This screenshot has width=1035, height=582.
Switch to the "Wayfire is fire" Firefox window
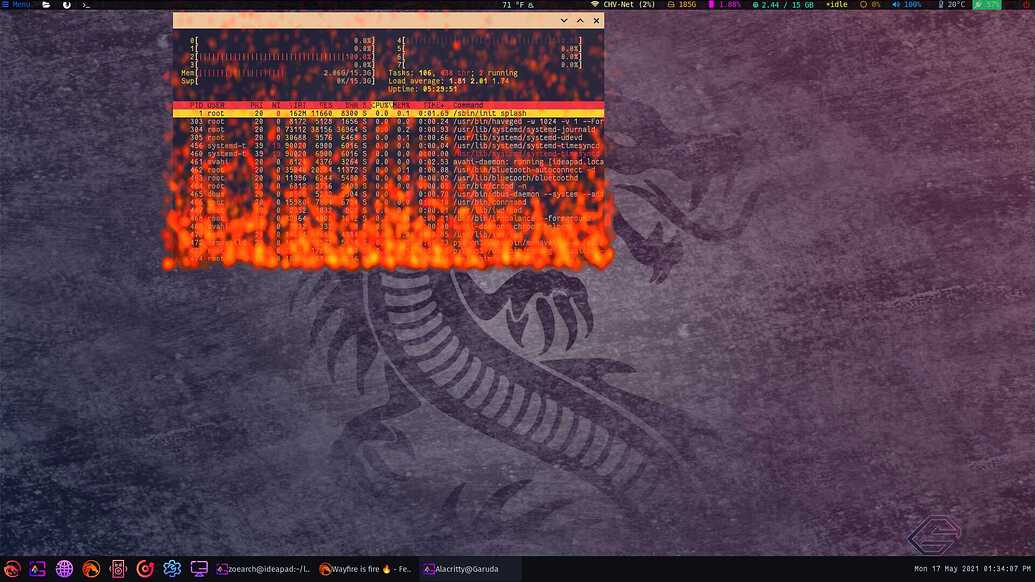pos(365,568)
